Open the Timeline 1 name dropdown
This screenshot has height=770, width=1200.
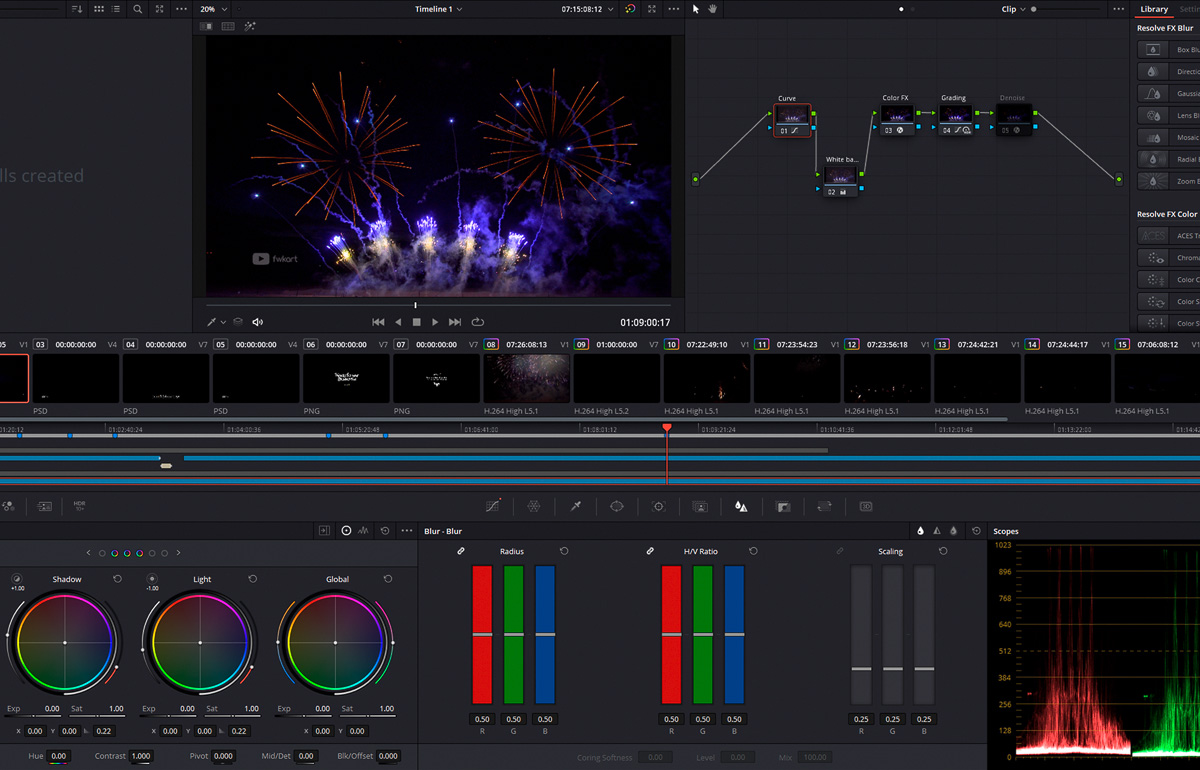point(439,9)
